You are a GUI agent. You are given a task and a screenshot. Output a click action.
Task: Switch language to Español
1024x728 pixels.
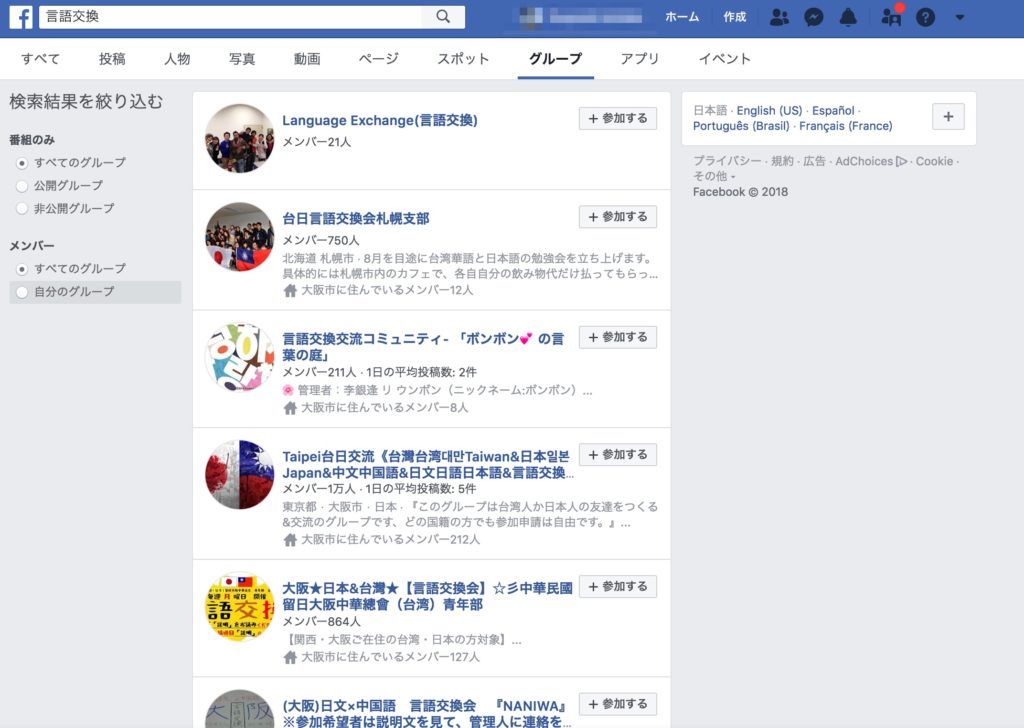click(833, 111)
